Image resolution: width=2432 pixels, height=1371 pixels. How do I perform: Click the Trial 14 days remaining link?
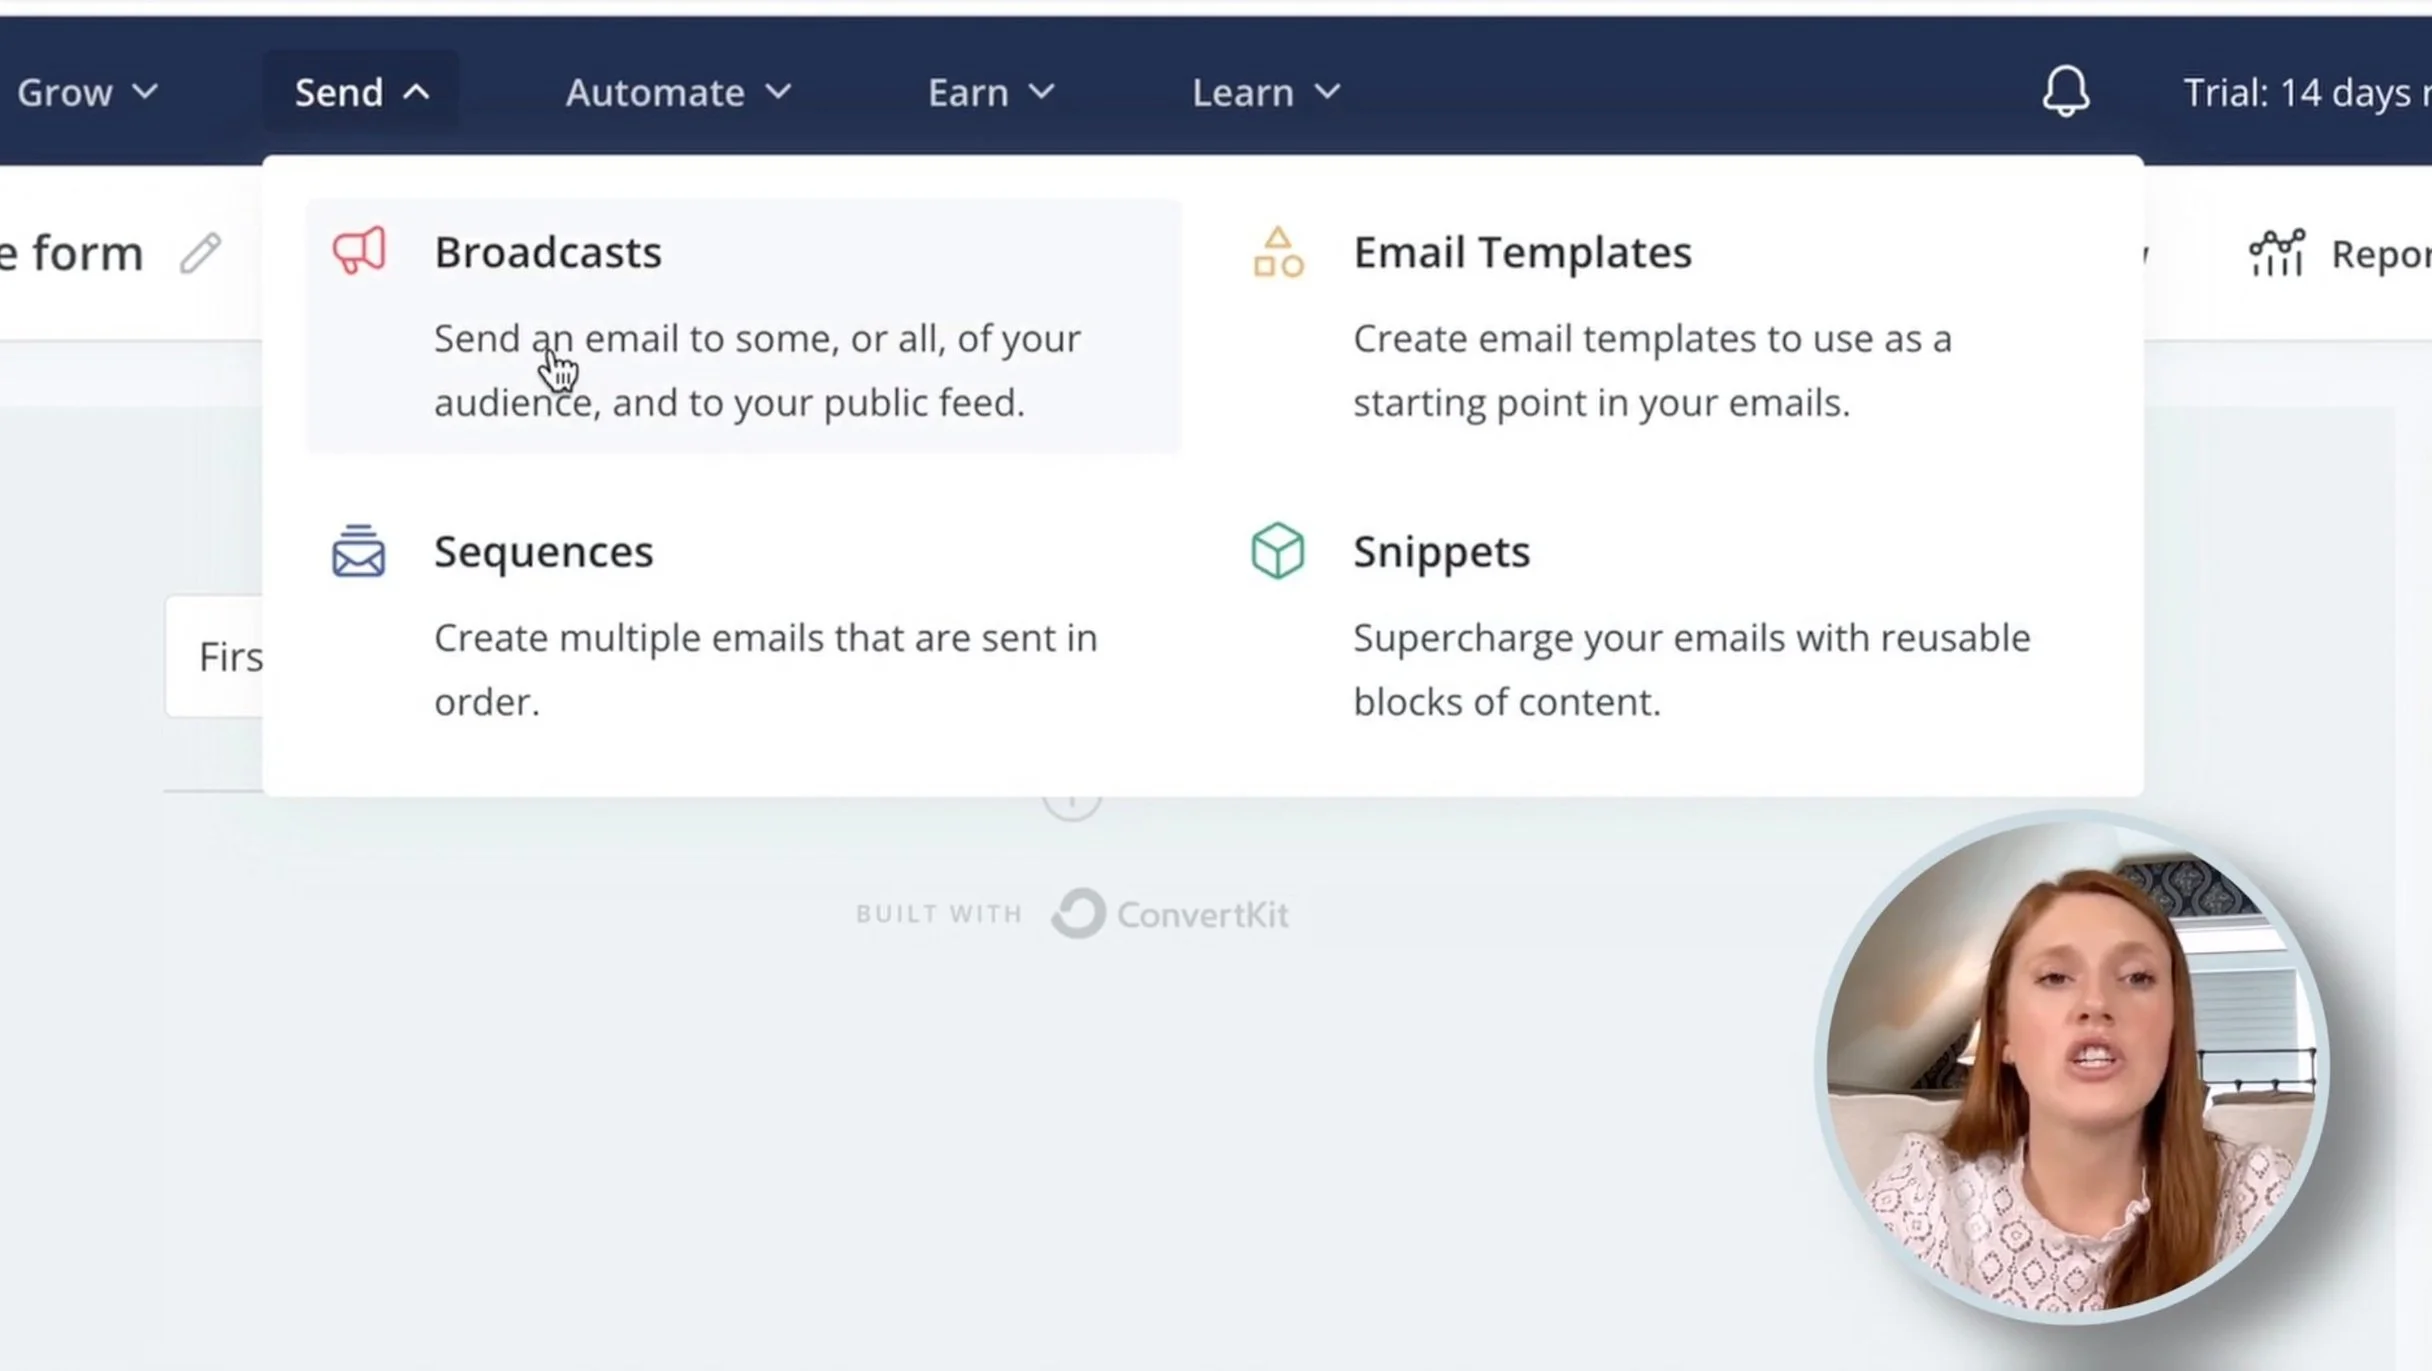[x=2305, y=92]
